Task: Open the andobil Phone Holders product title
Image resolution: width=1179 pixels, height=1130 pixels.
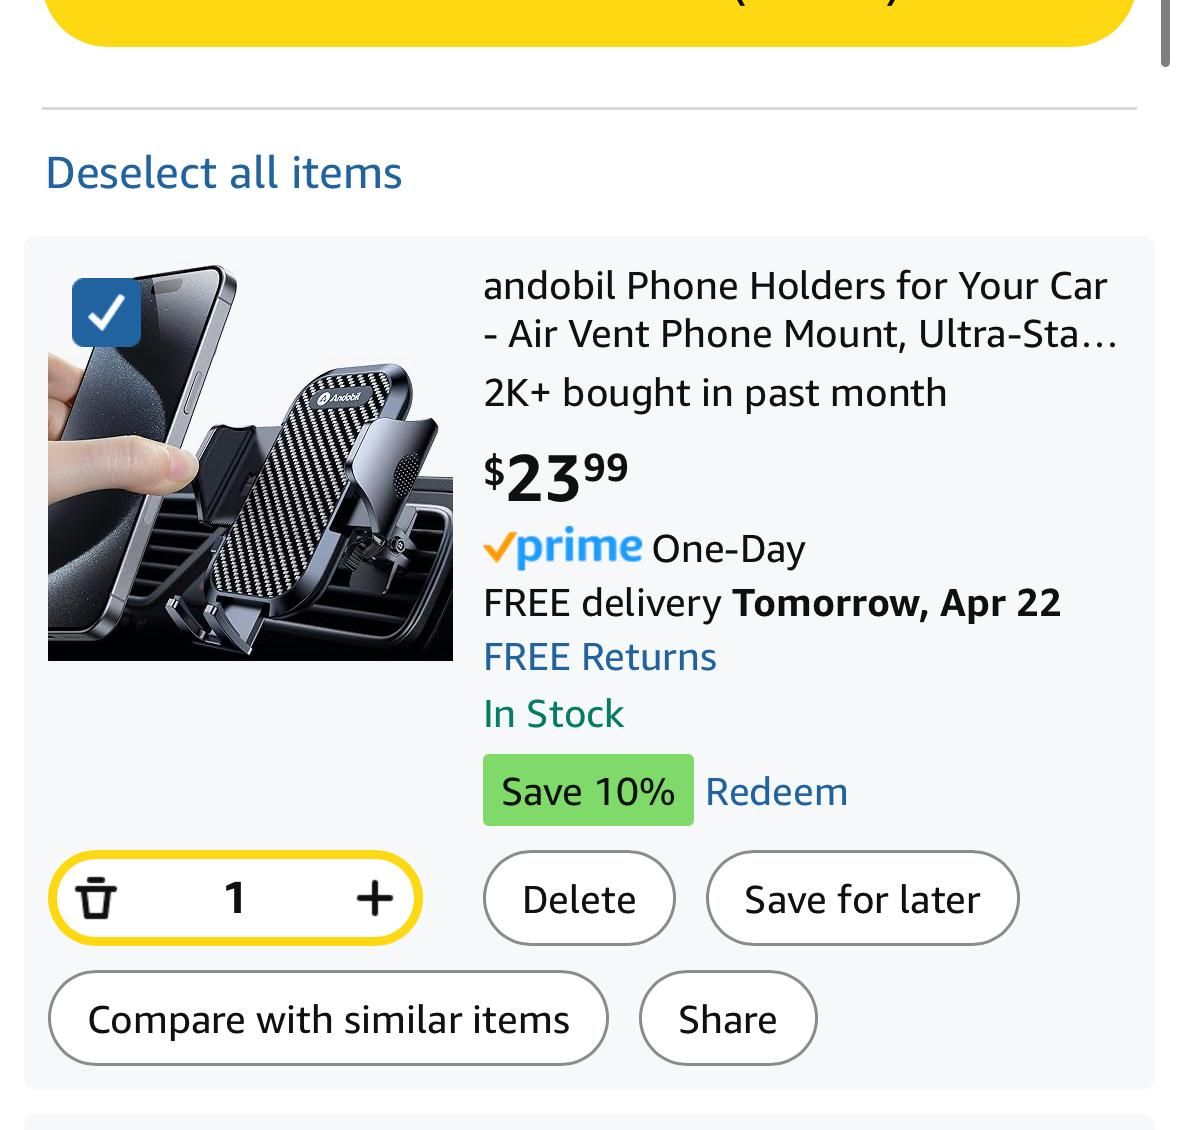Action: tap(798, 310)
